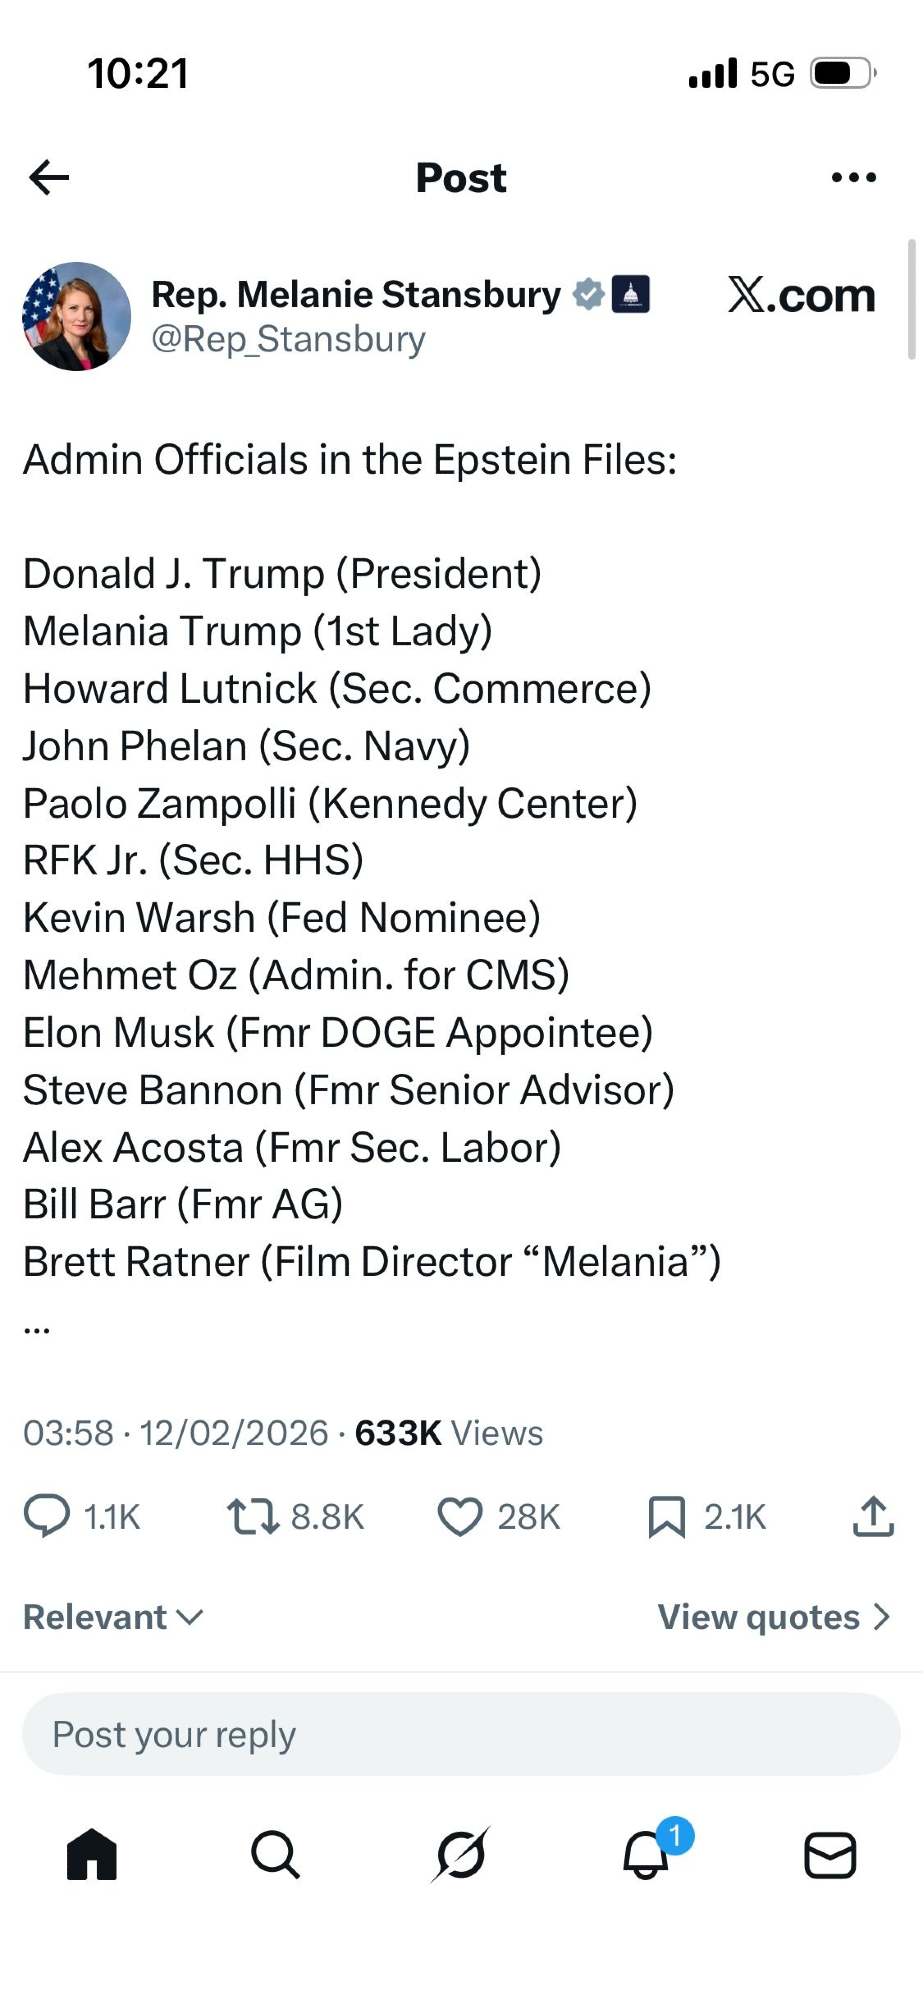Viewport: 923px width, 2000px height.
Task: Open the Notifications bell
Action: 646,1855
